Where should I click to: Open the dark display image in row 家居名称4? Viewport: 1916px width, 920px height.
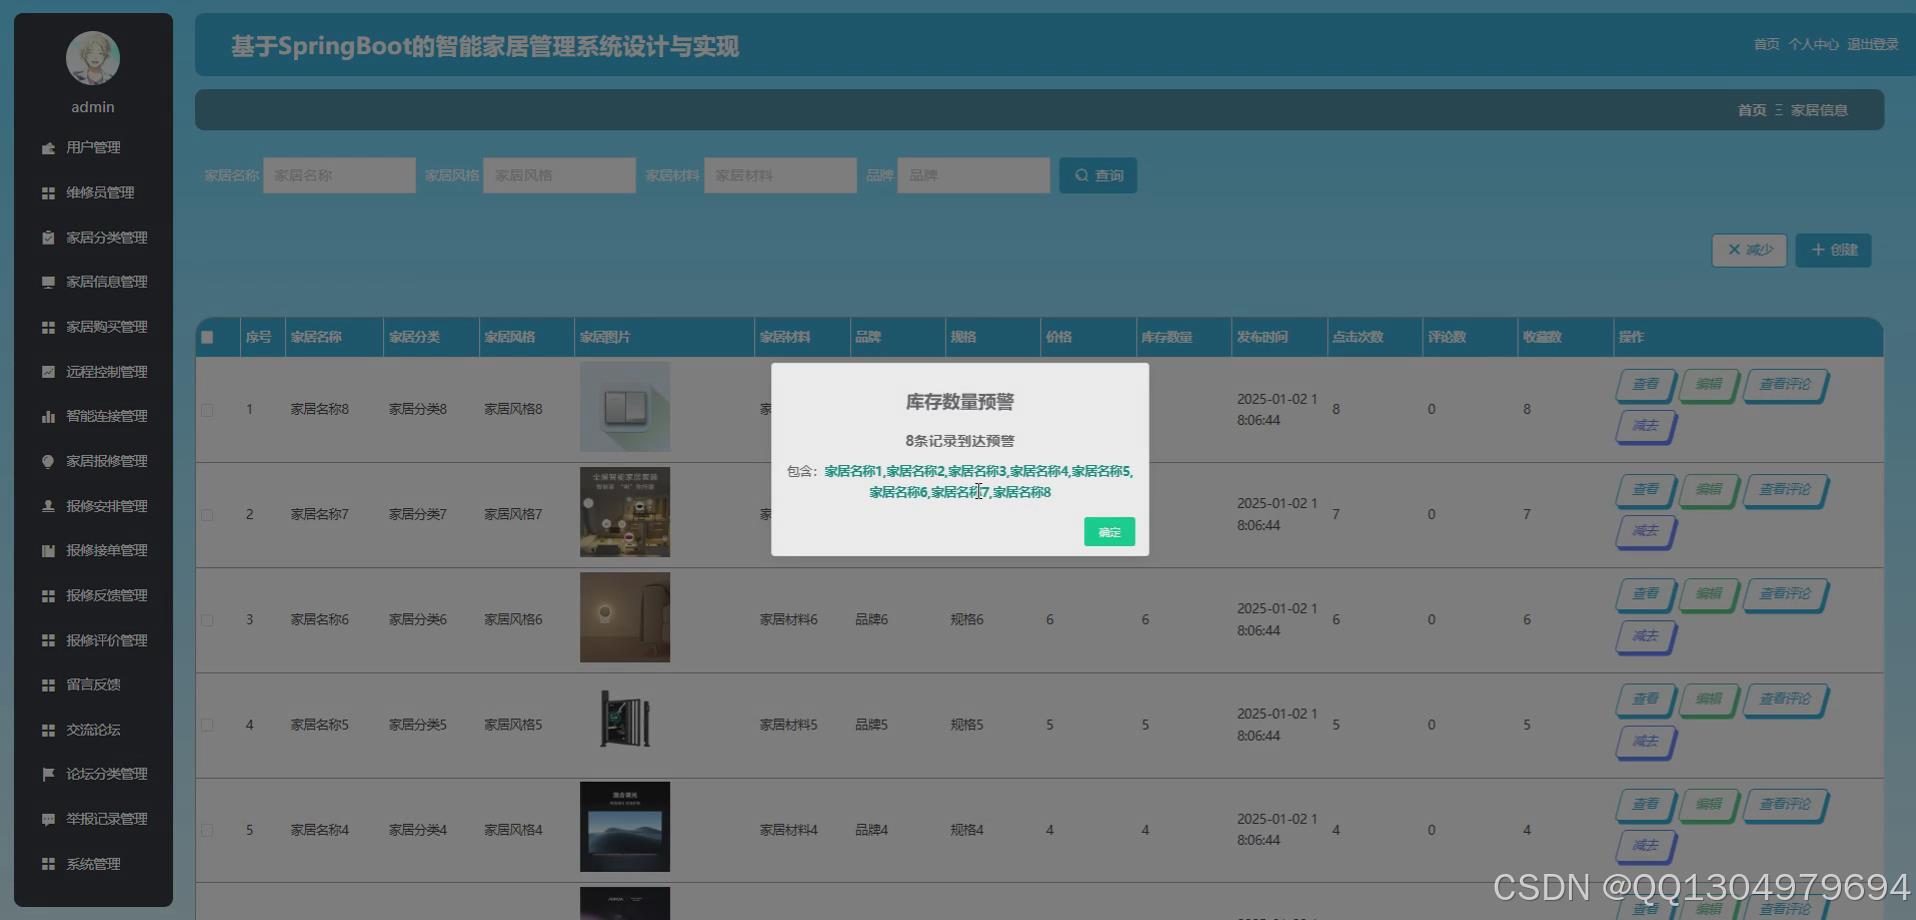click(x=625, y=827)
